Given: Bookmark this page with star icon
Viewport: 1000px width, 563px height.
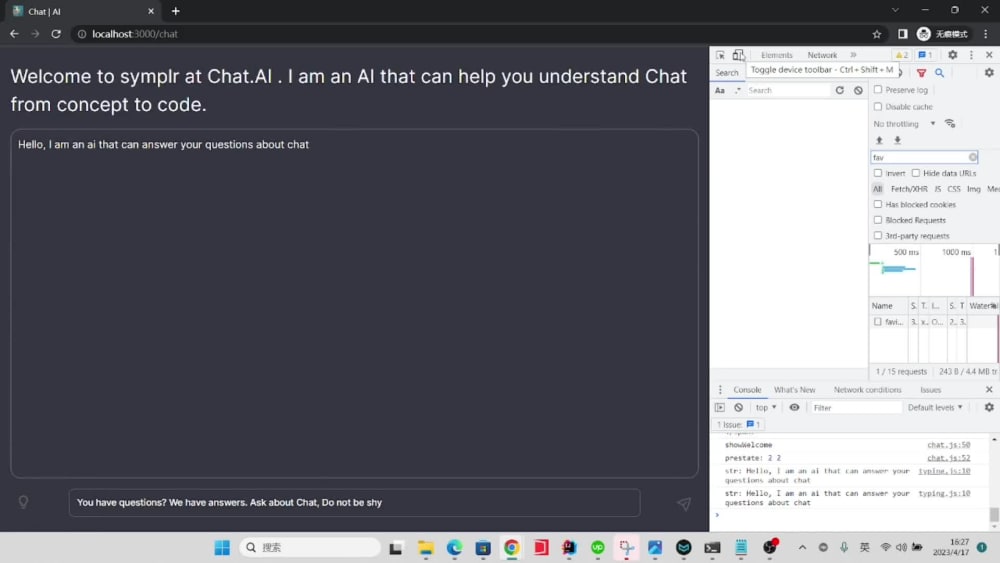Looking at the screenshot, I should click(x=877, y=34).
